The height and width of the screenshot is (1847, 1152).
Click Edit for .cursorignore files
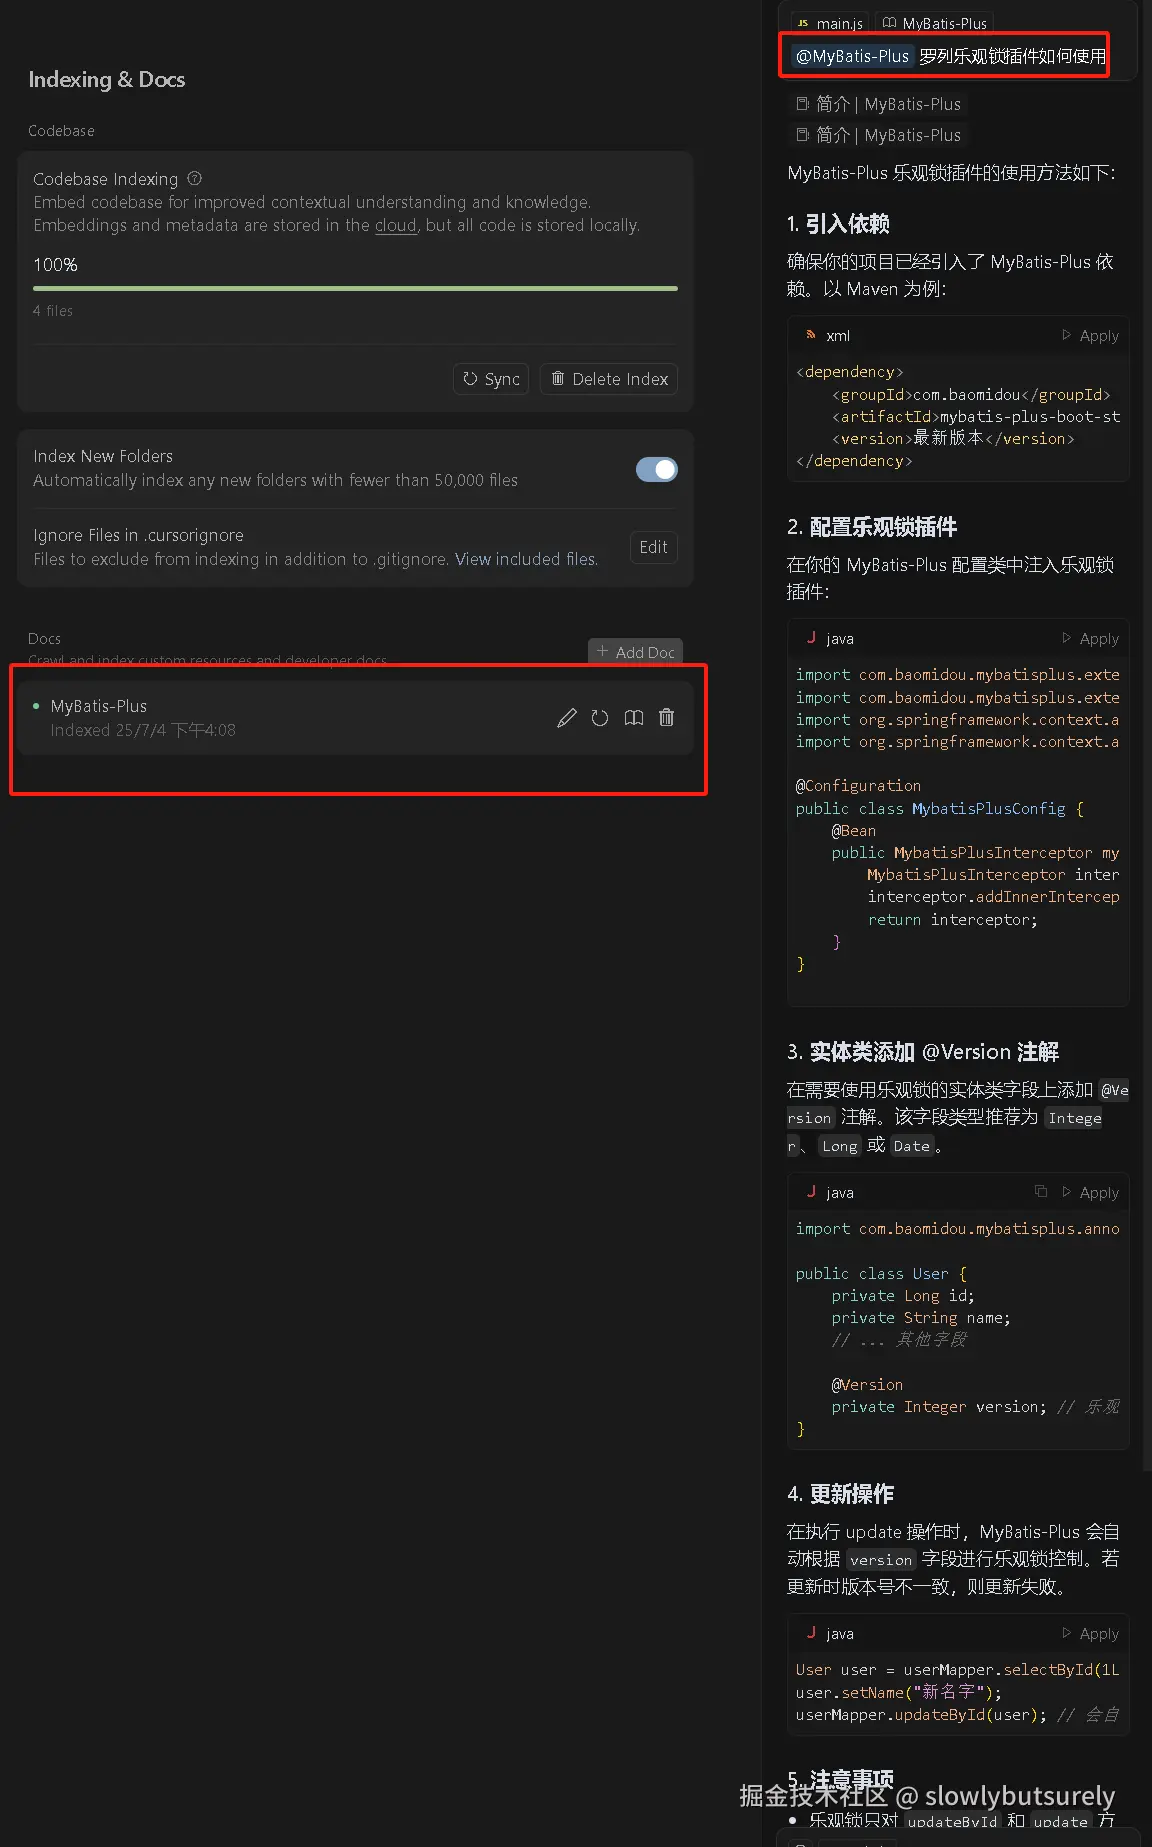(653, 547)
